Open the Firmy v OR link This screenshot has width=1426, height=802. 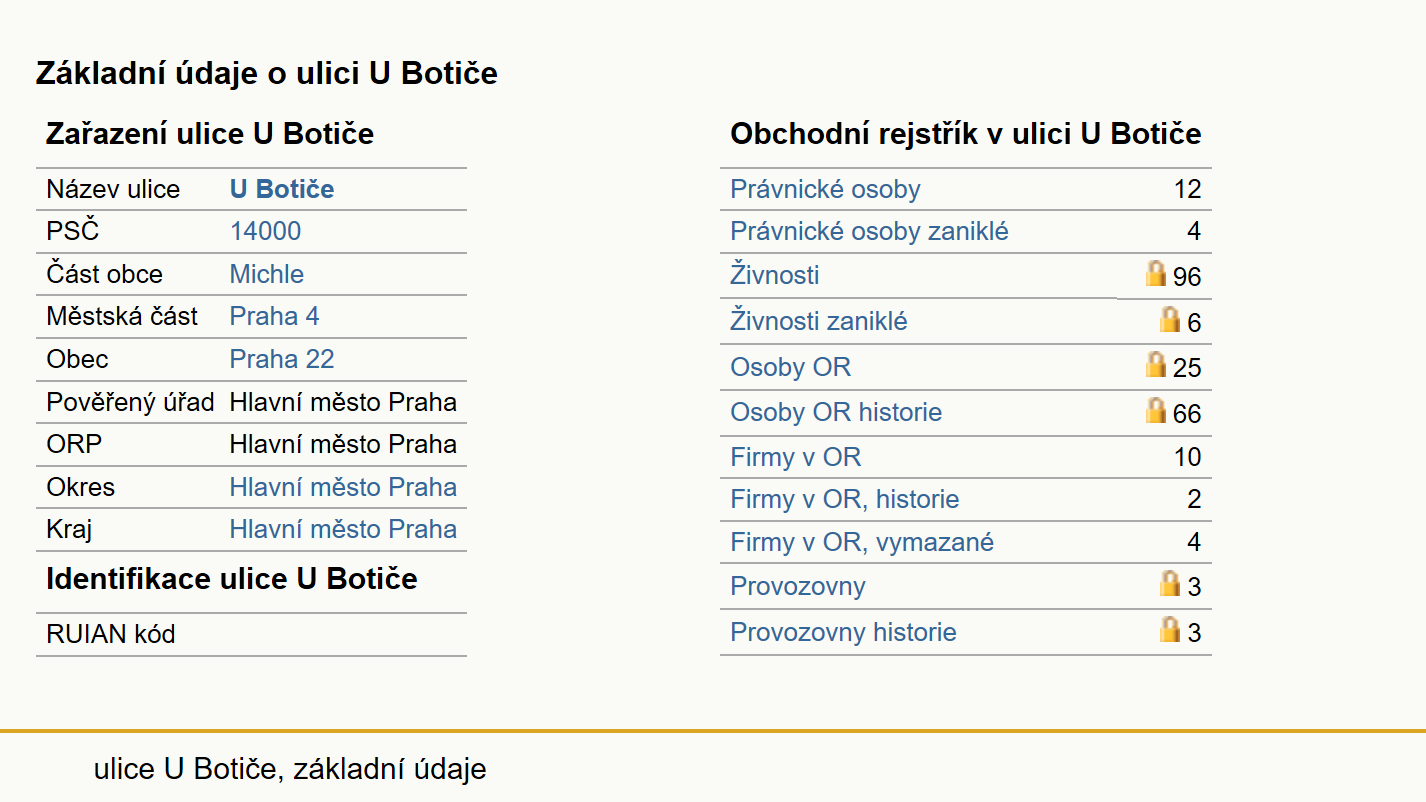coord(795,458)
